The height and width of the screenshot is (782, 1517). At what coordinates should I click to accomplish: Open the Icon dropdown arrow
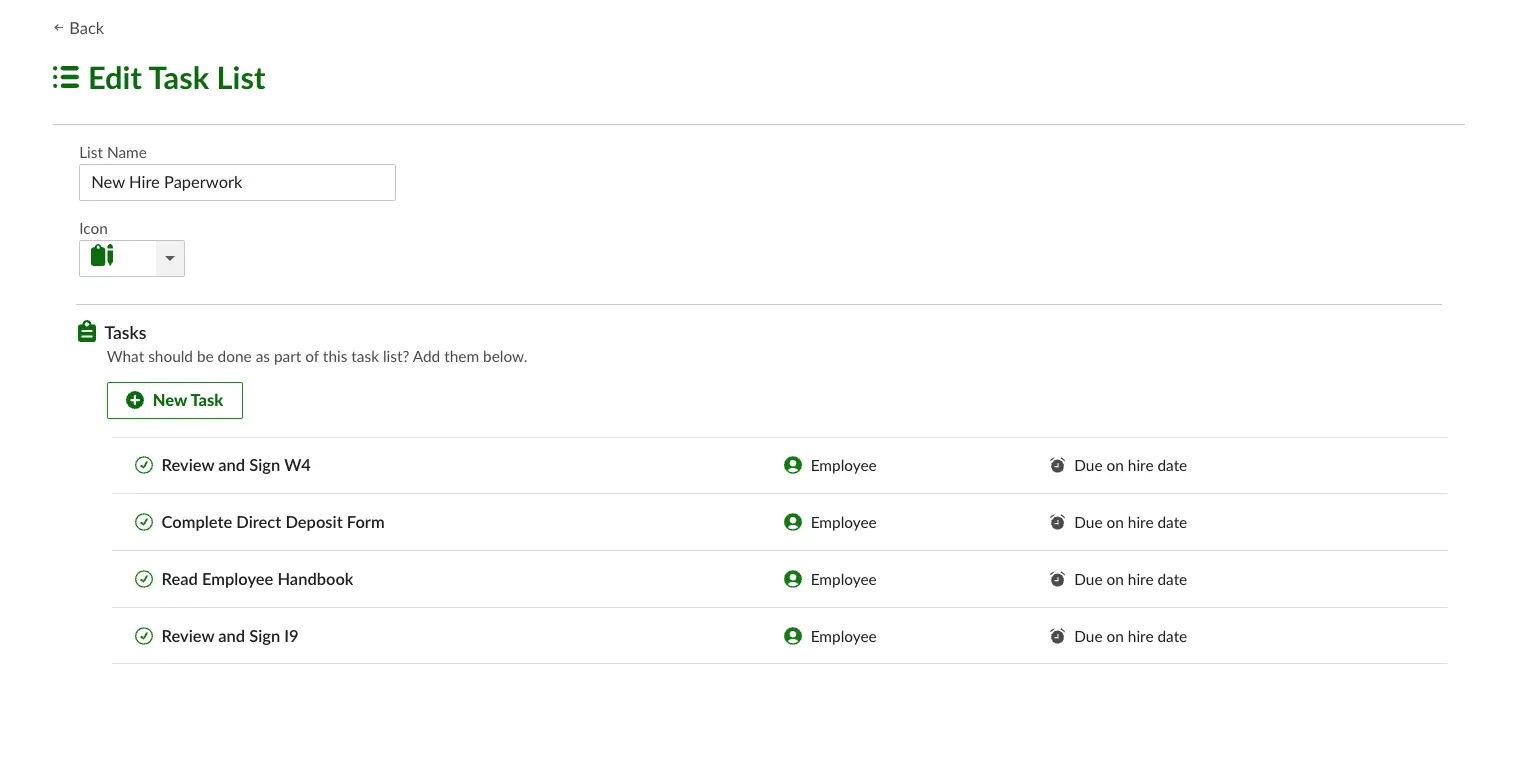coord(170,258)
